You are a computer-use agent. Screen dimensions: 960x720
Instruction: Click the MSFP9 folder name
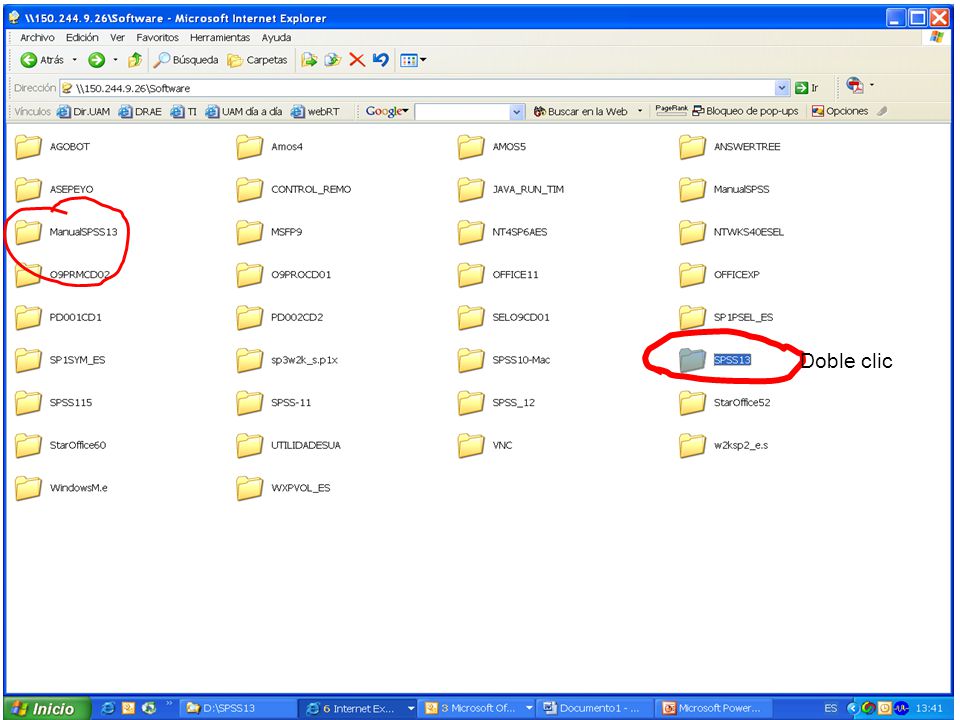tap(287, 232)
